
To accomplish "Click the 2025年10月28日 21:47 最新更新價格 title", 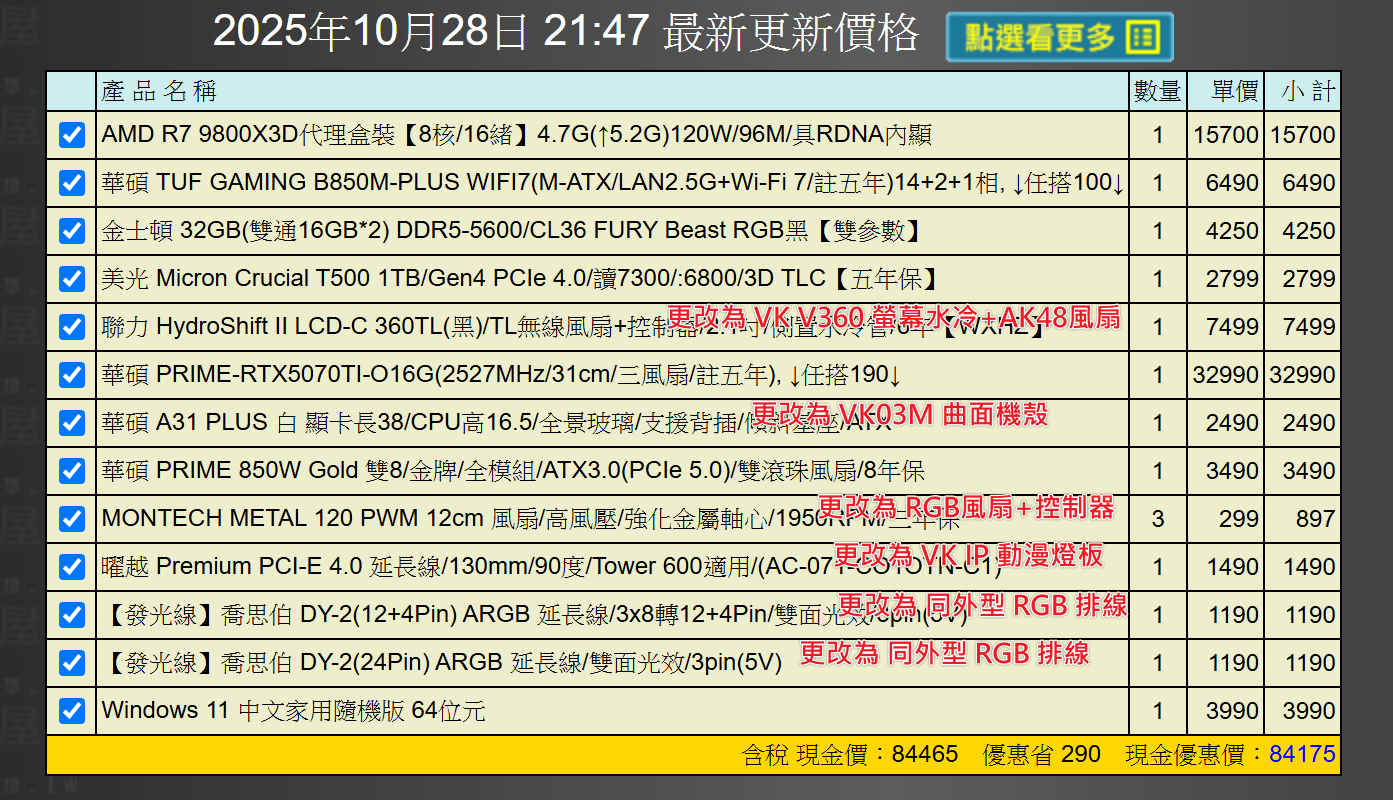I will pos(566,32).
